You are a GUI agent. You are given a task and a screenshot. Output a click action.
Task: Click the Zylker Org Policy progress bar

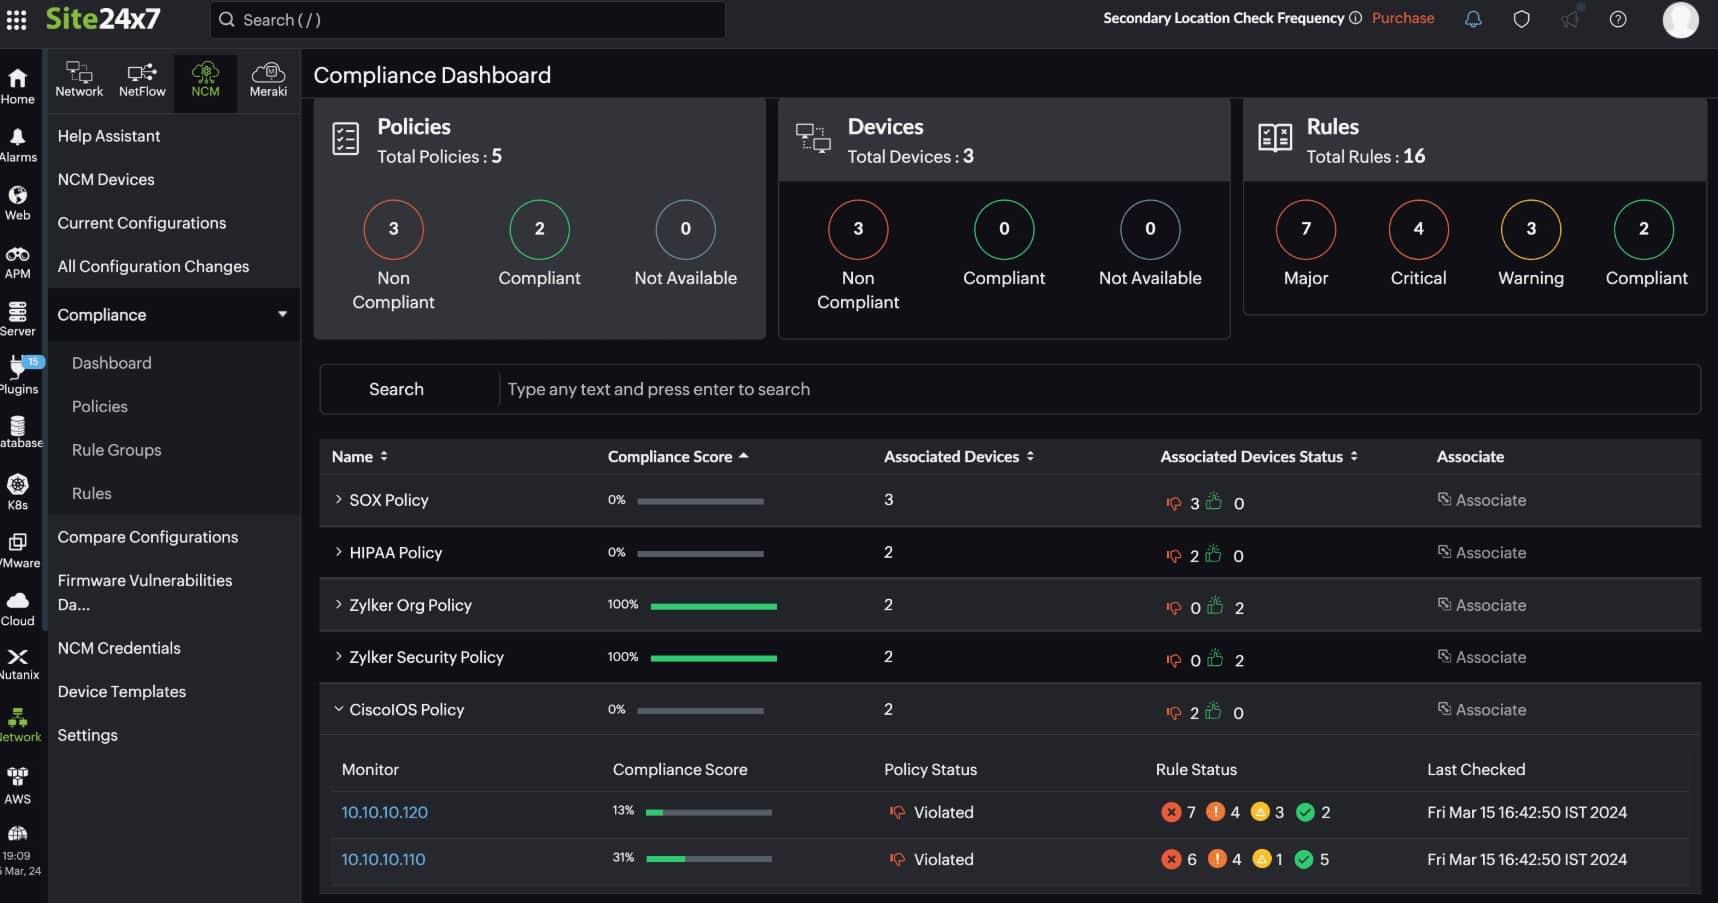(x=713, y=605)
